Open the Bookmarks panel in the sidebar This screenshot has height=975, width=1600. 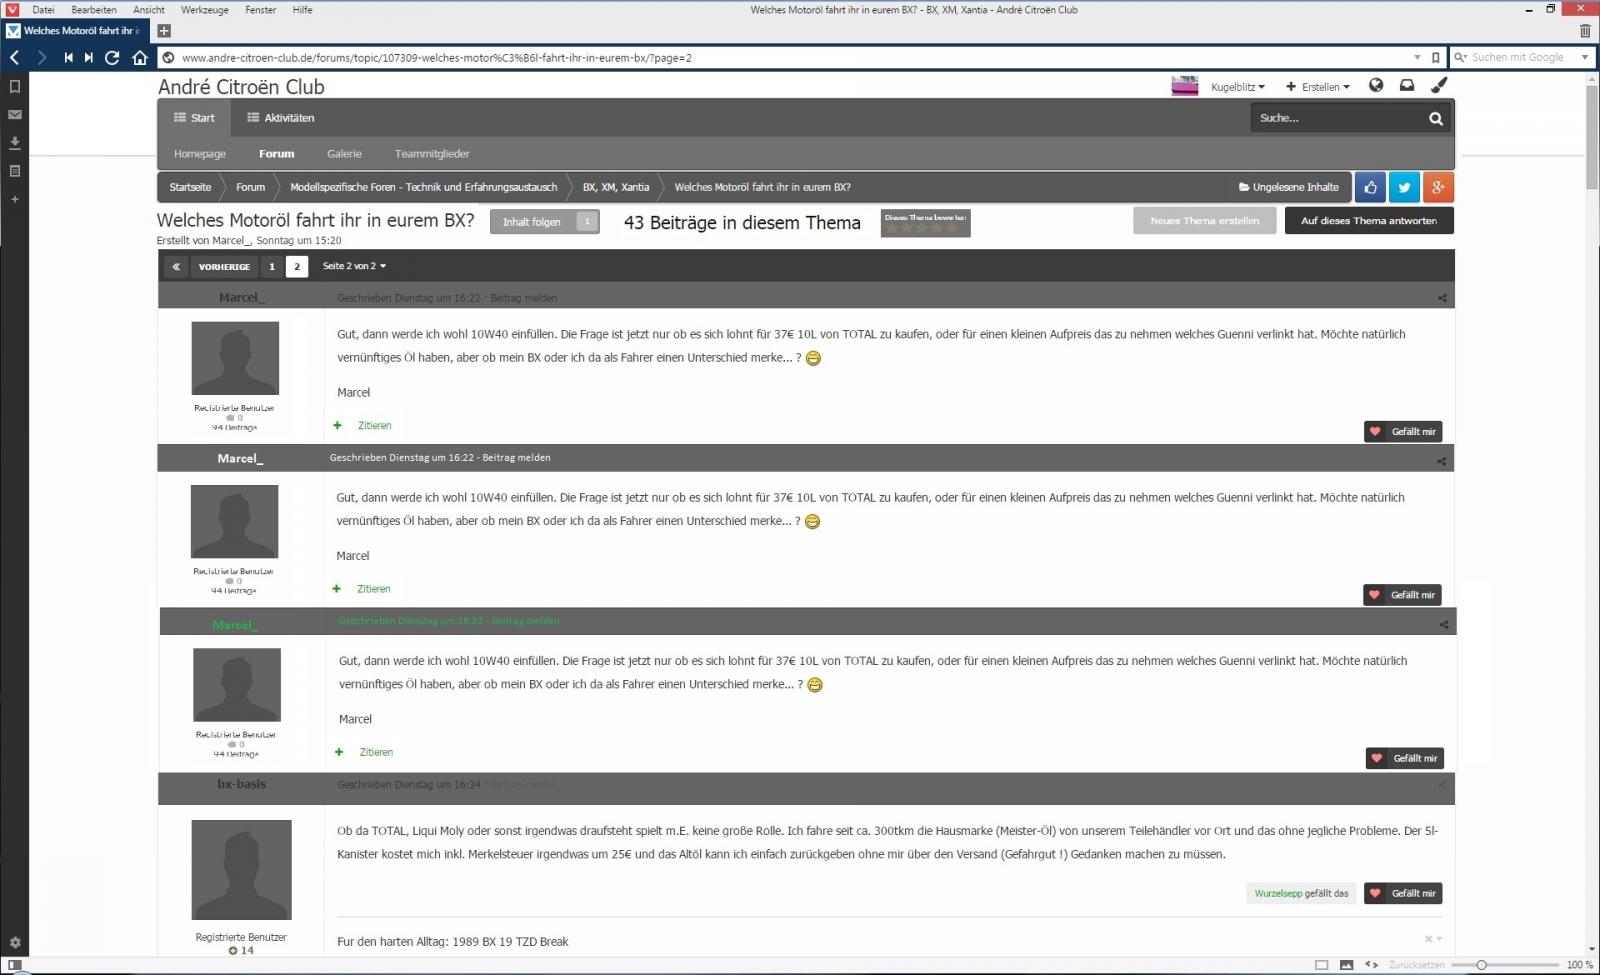tap(15, 87)
